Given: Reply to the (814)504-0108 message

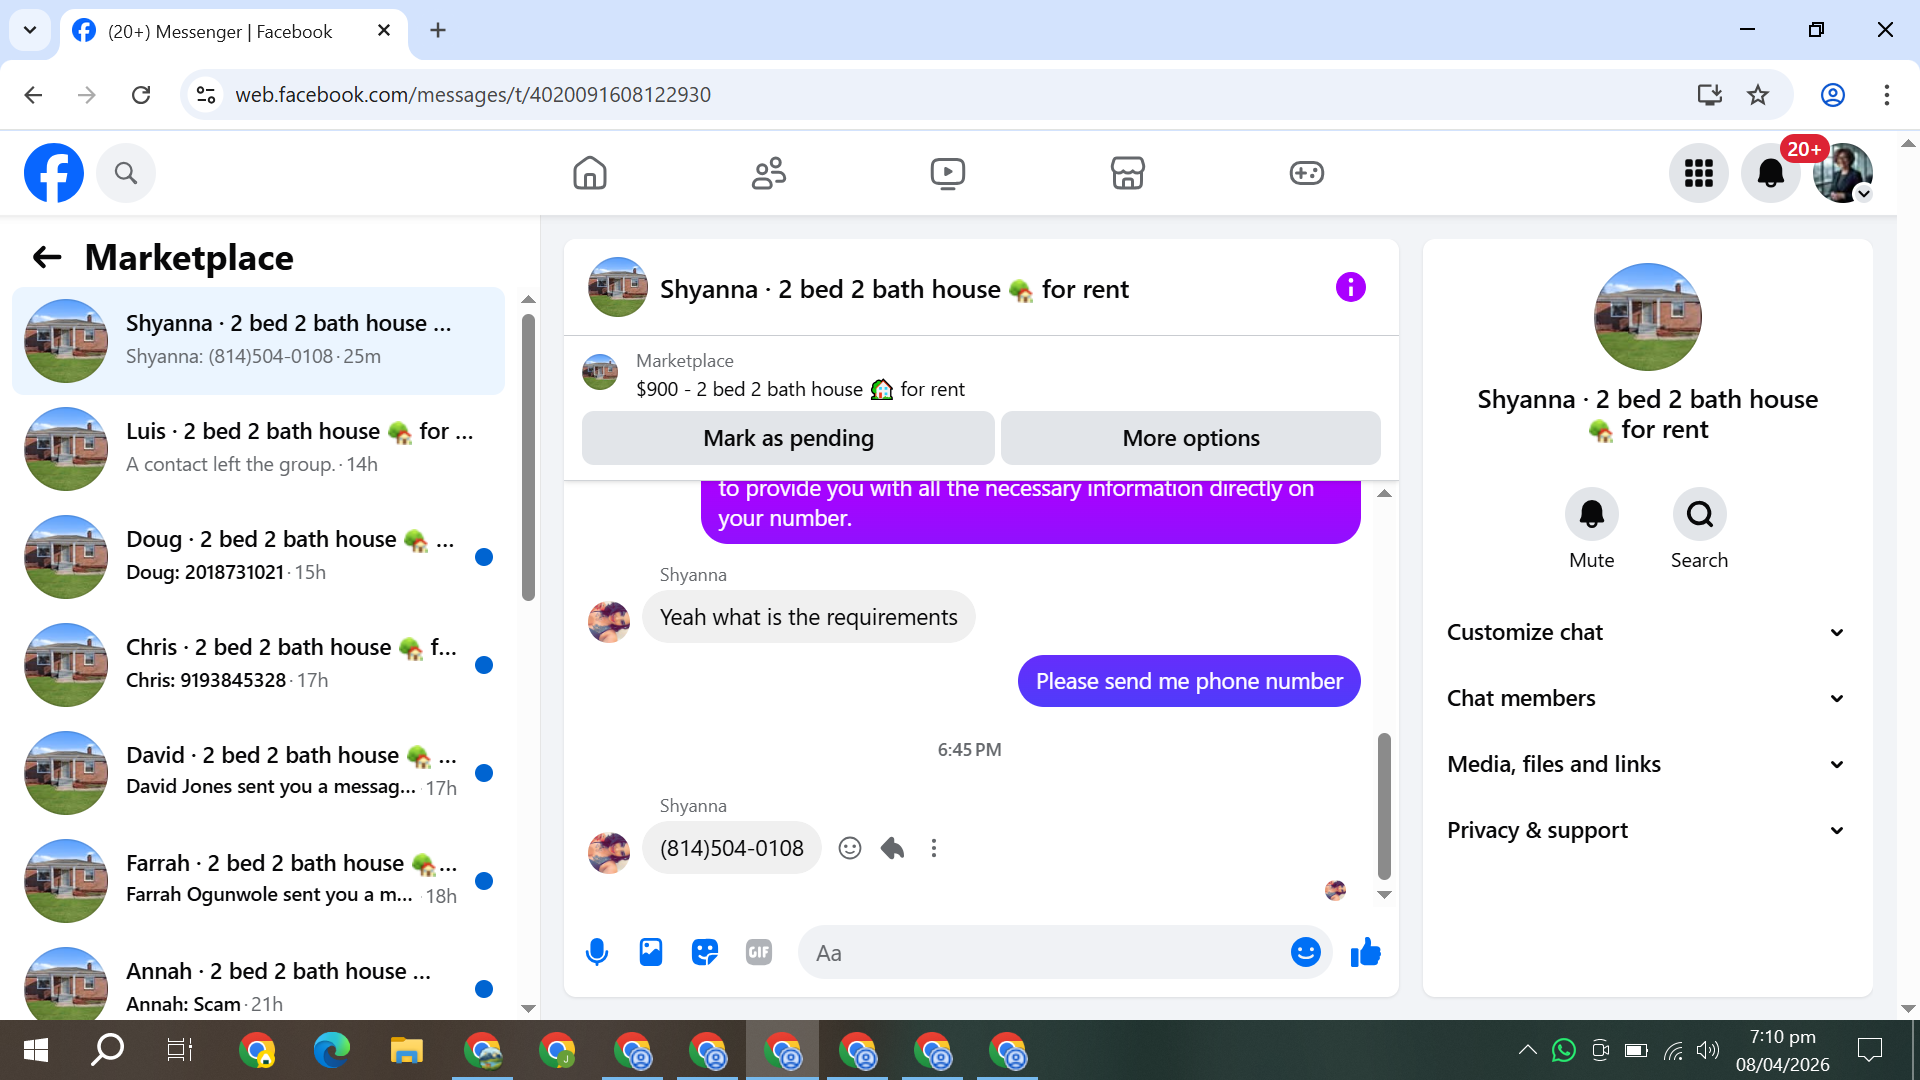Looking at the screenshot, I should [892, 848].
